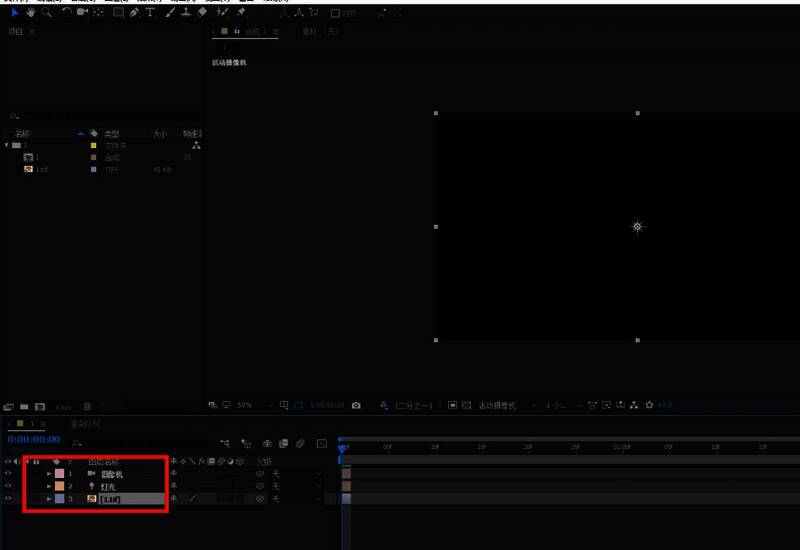Viewport: 800px width, 550px height.
Task: Click the preview time in viewer footer
Action: point(327,405)
